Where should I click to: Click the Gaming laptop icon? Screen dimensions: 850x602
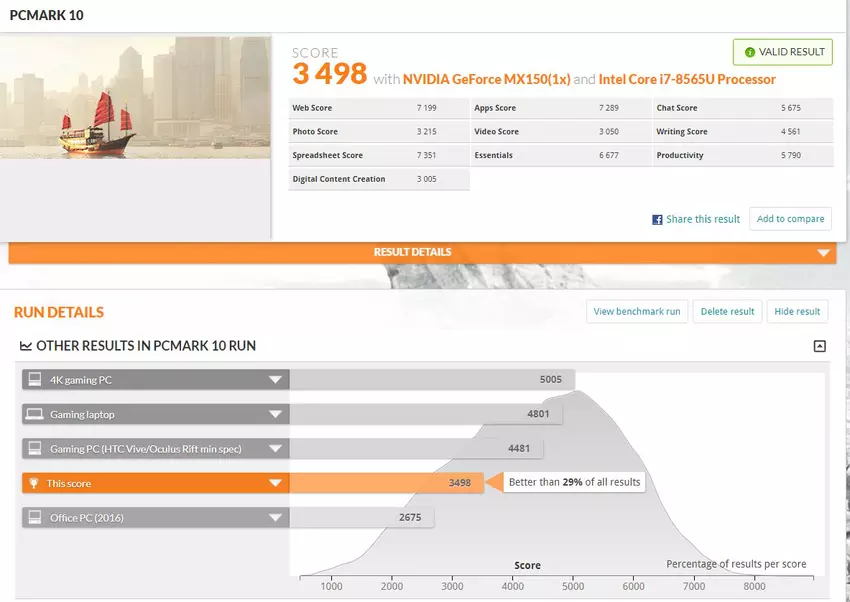coord(34,414)
